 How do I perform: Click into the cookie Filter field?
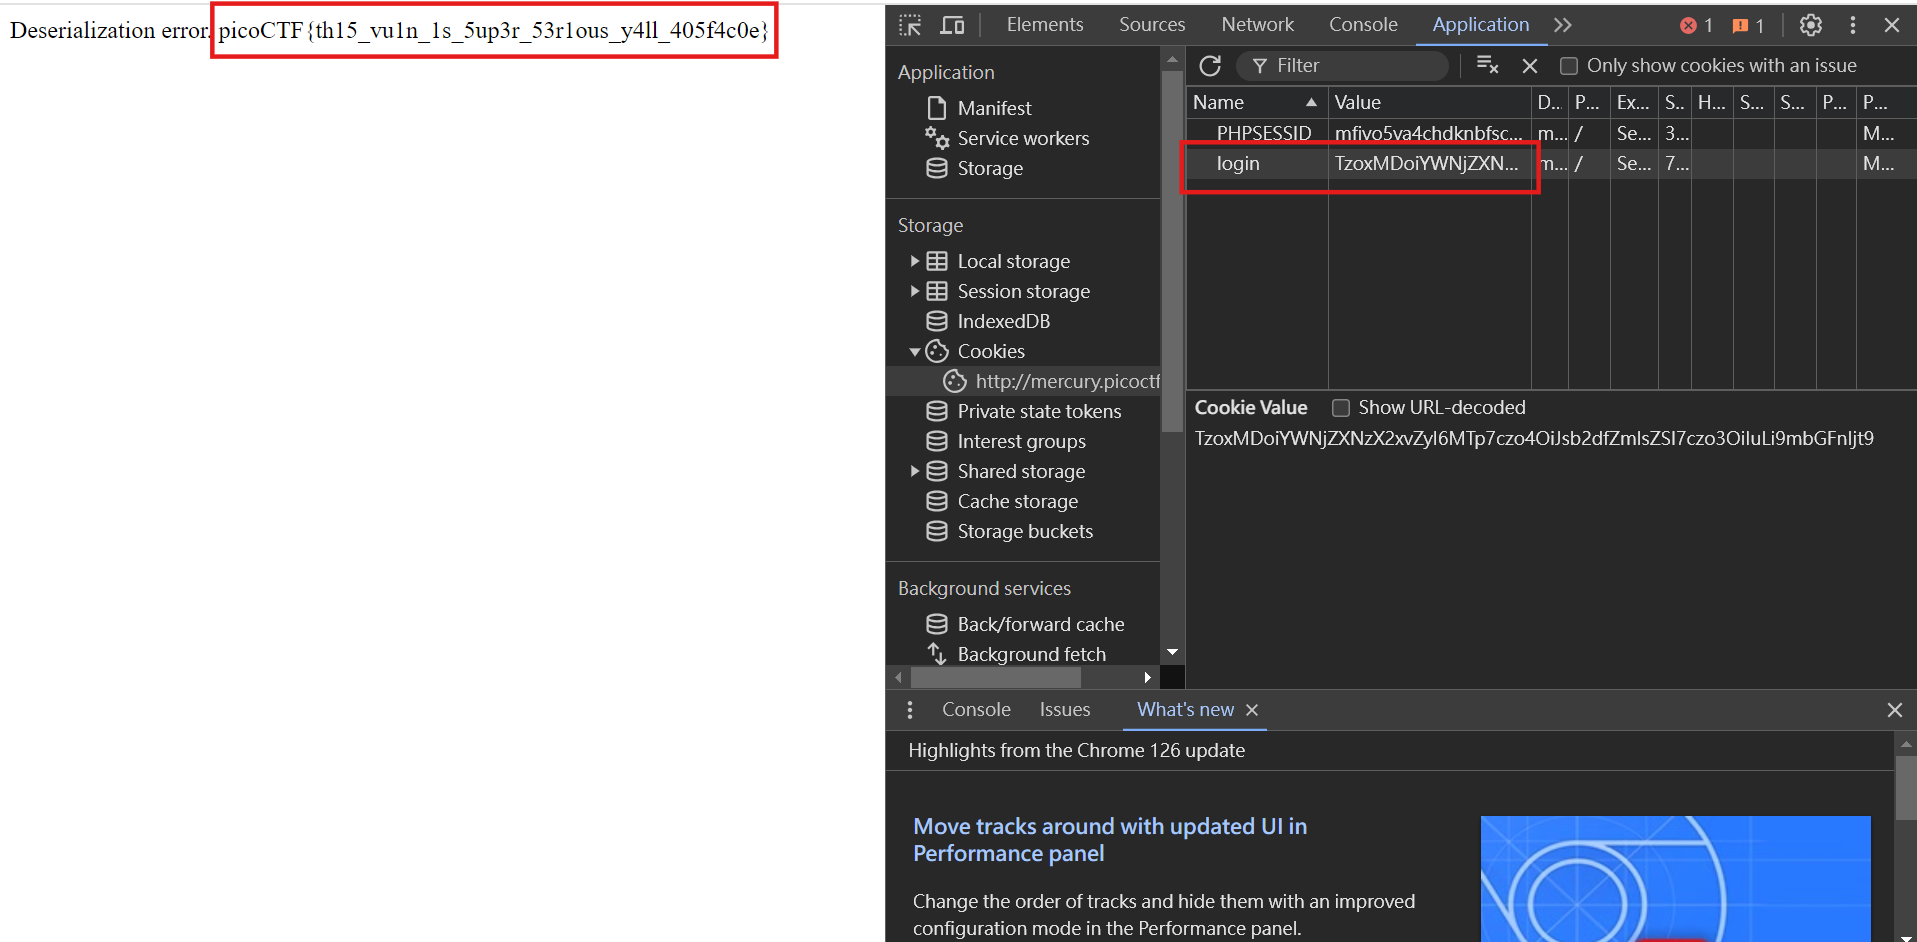(x=1343, y=66)
